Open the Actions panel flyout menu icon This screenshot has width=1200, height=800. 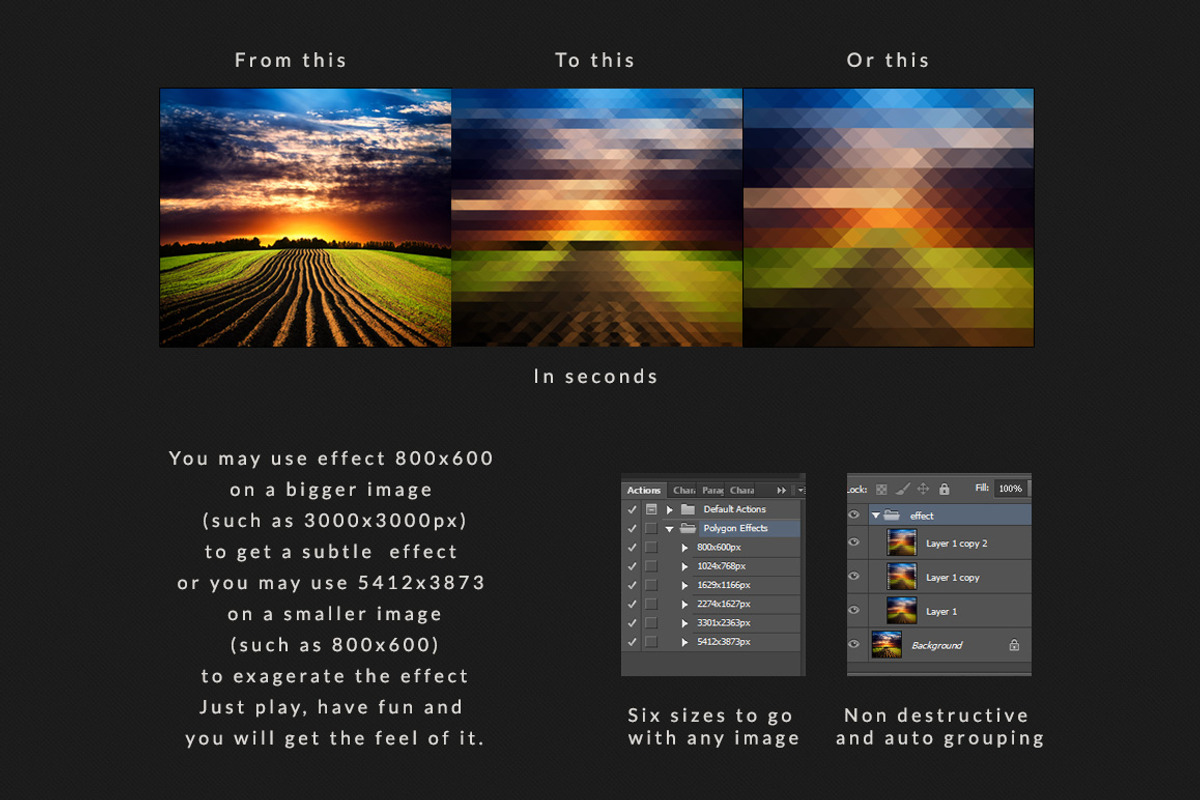click(x=800, y=490)
